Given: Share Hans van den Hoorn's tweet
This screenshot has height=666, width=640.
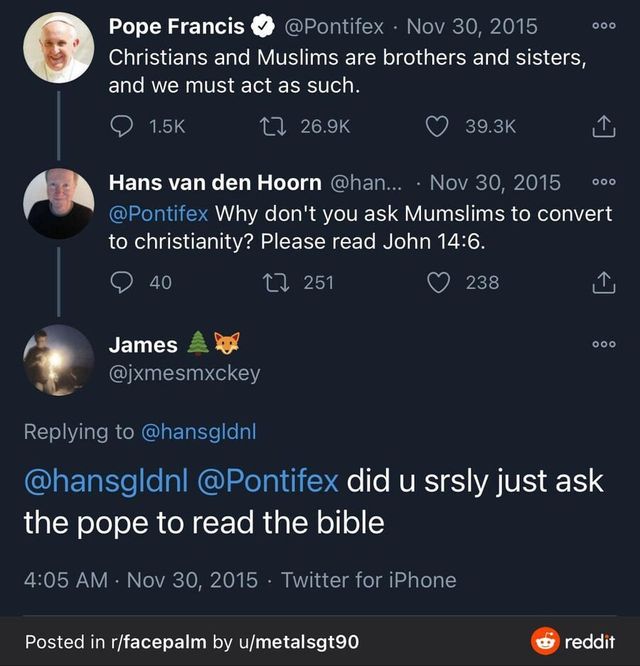Looking at the screenshot, I should click(x=603, y=284).
